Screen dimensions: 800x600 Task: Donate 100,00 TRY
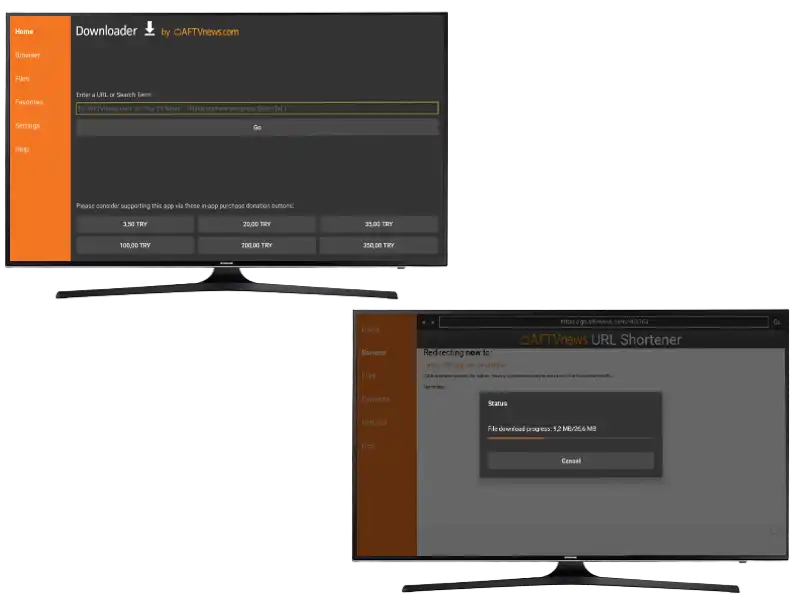coord(135,245)
